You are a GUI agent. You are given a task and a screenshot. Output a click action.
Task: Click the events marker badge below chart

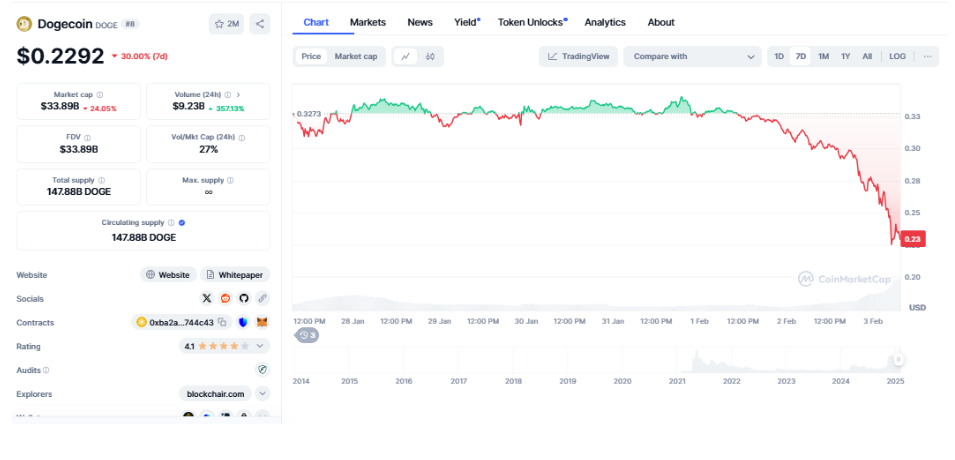306,335
